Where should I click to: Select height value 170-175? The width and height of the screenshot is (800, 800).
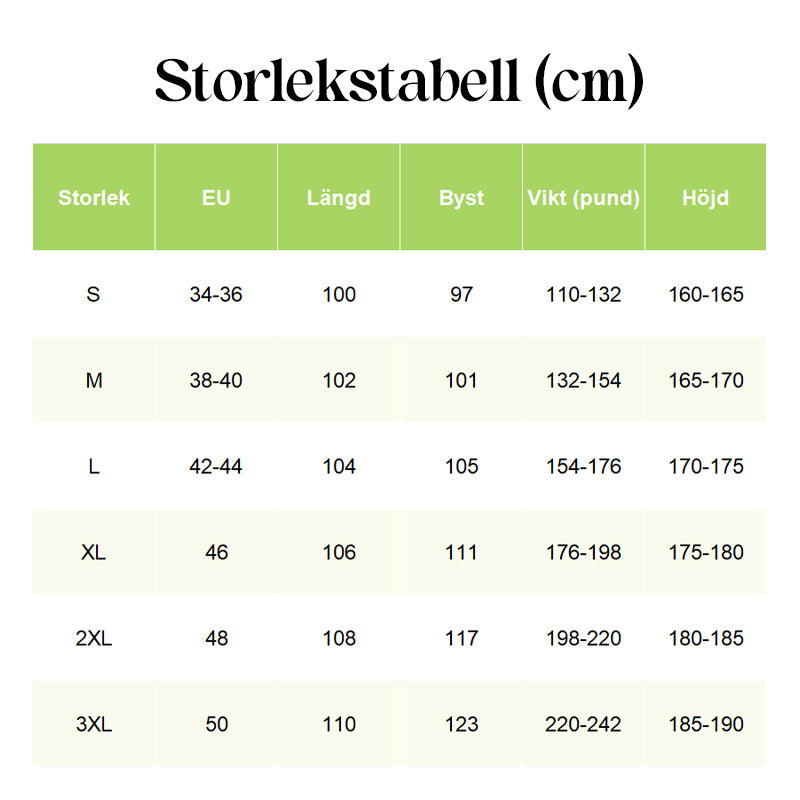706,466
